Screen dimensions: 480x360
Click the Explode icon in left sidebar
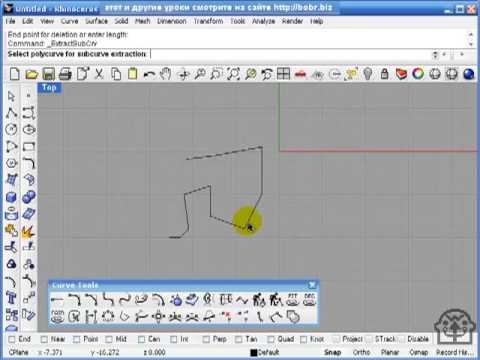coord(29,231)
